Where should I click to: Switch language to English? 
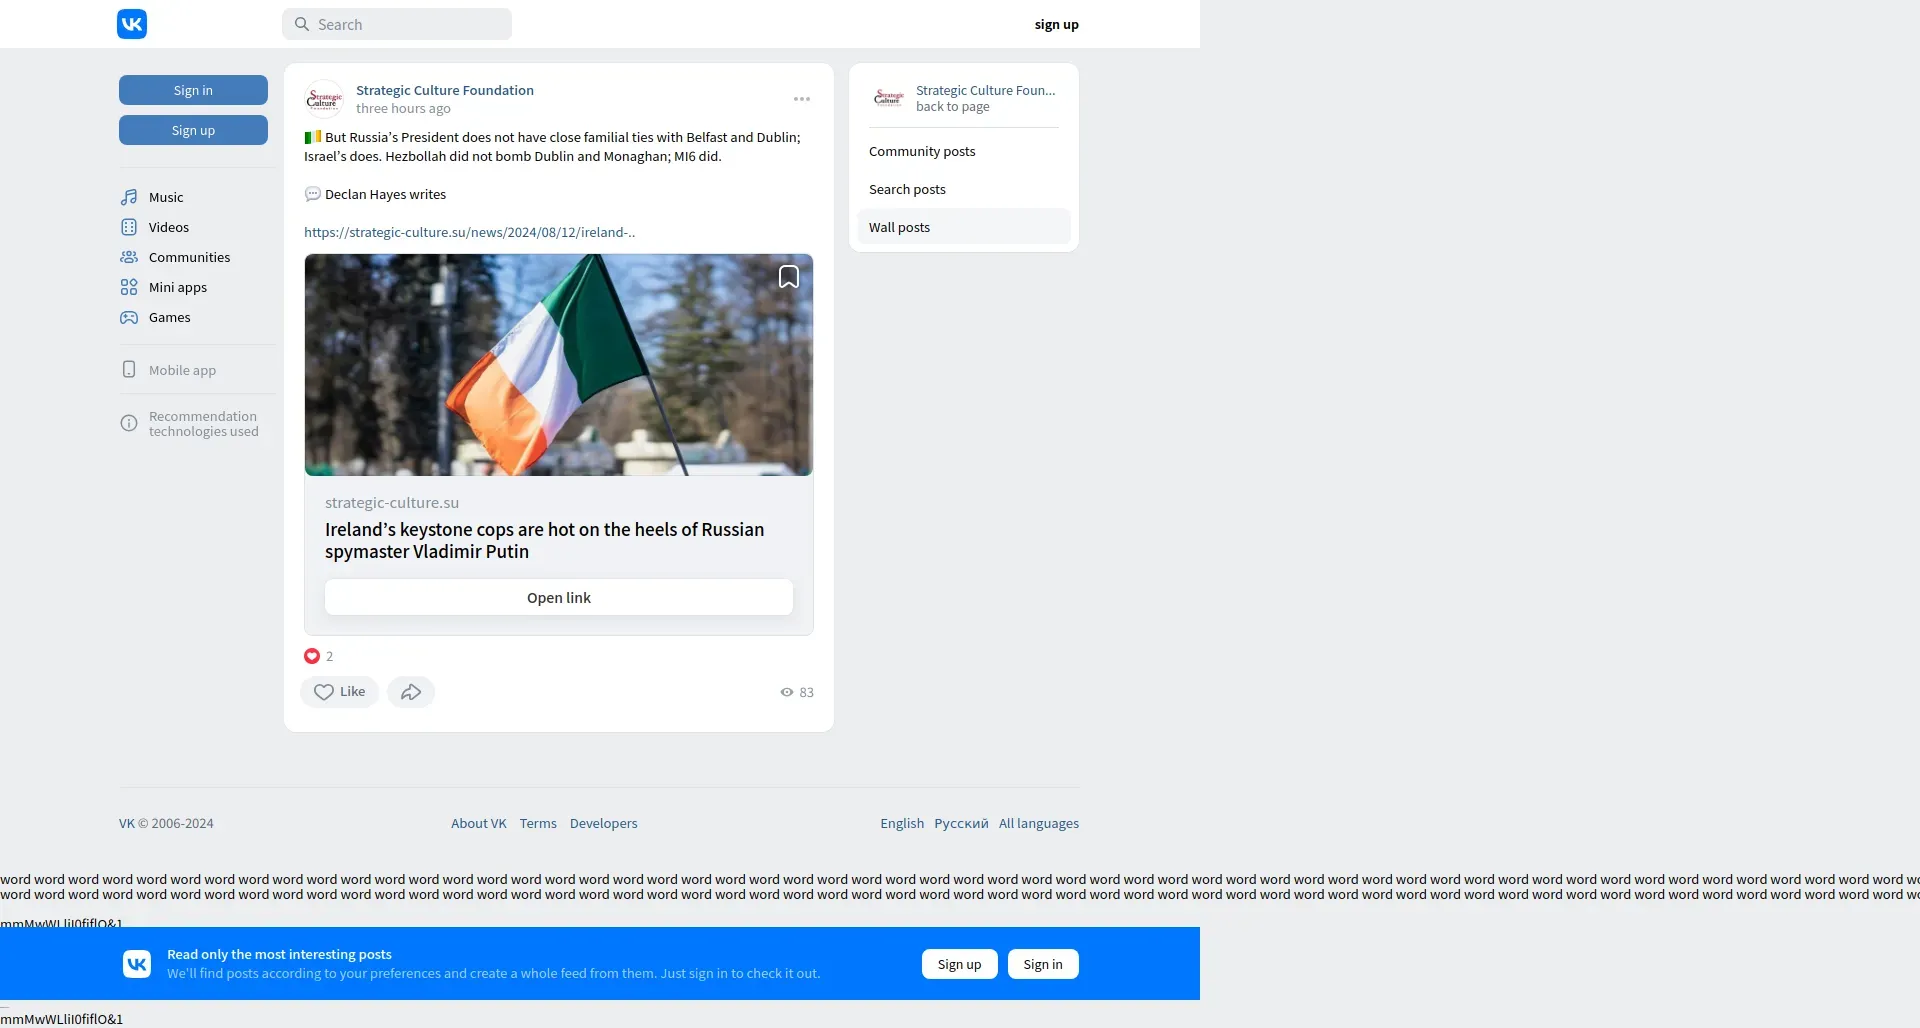(902, 823)
